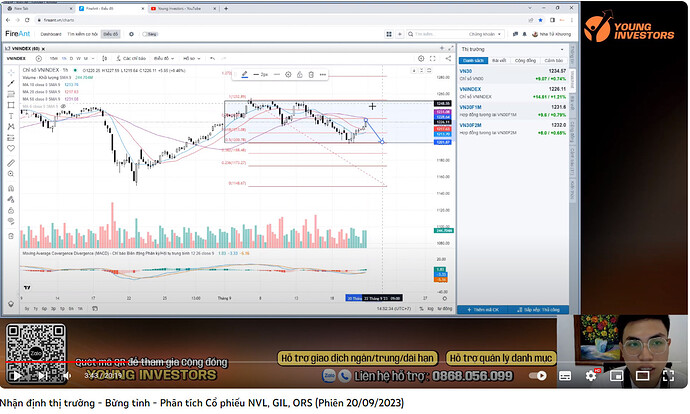Image resolution: width=690 pixels, height=414 pixels.
Task: Open the layout grid icon
Action: point(389,34)
